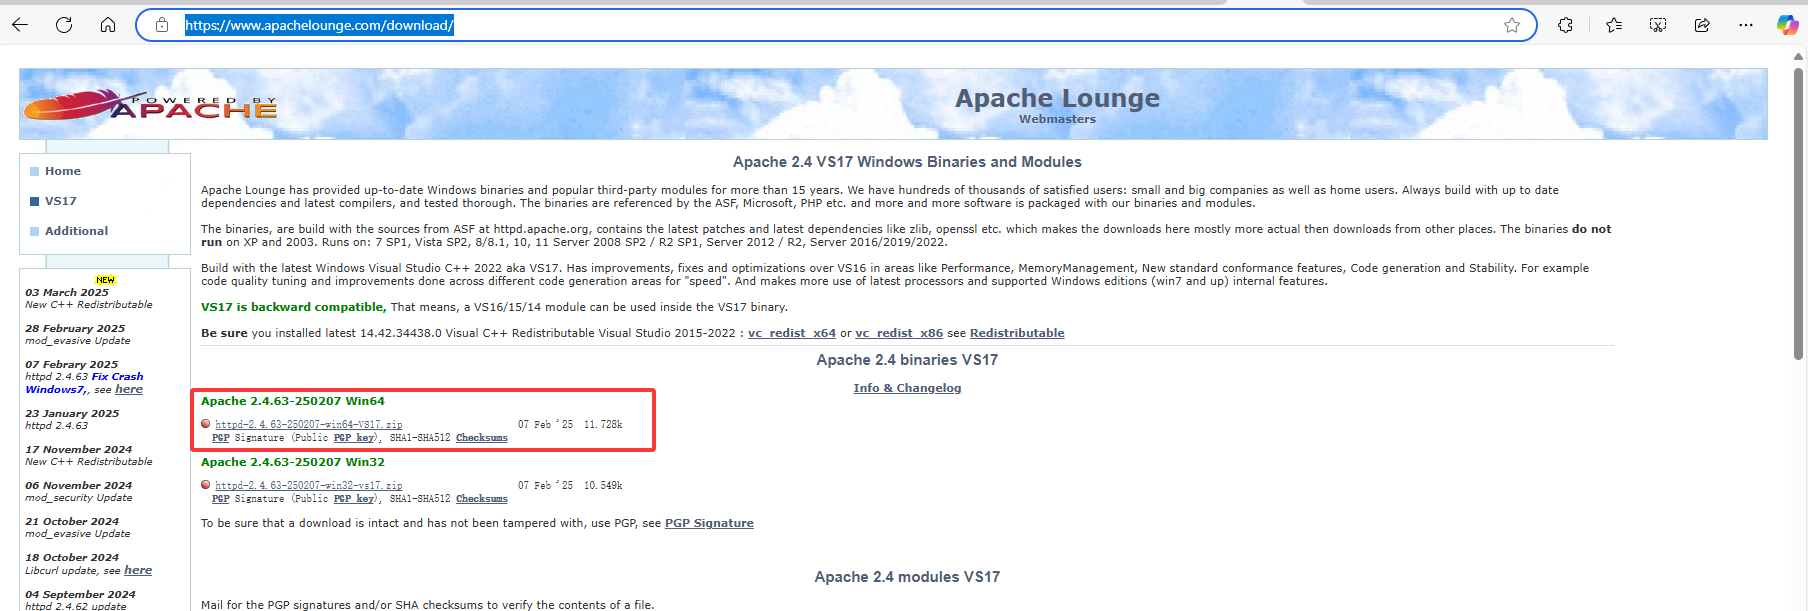
Task: Click the red bullet beside the win32 zip
Action: pos(206,485)
